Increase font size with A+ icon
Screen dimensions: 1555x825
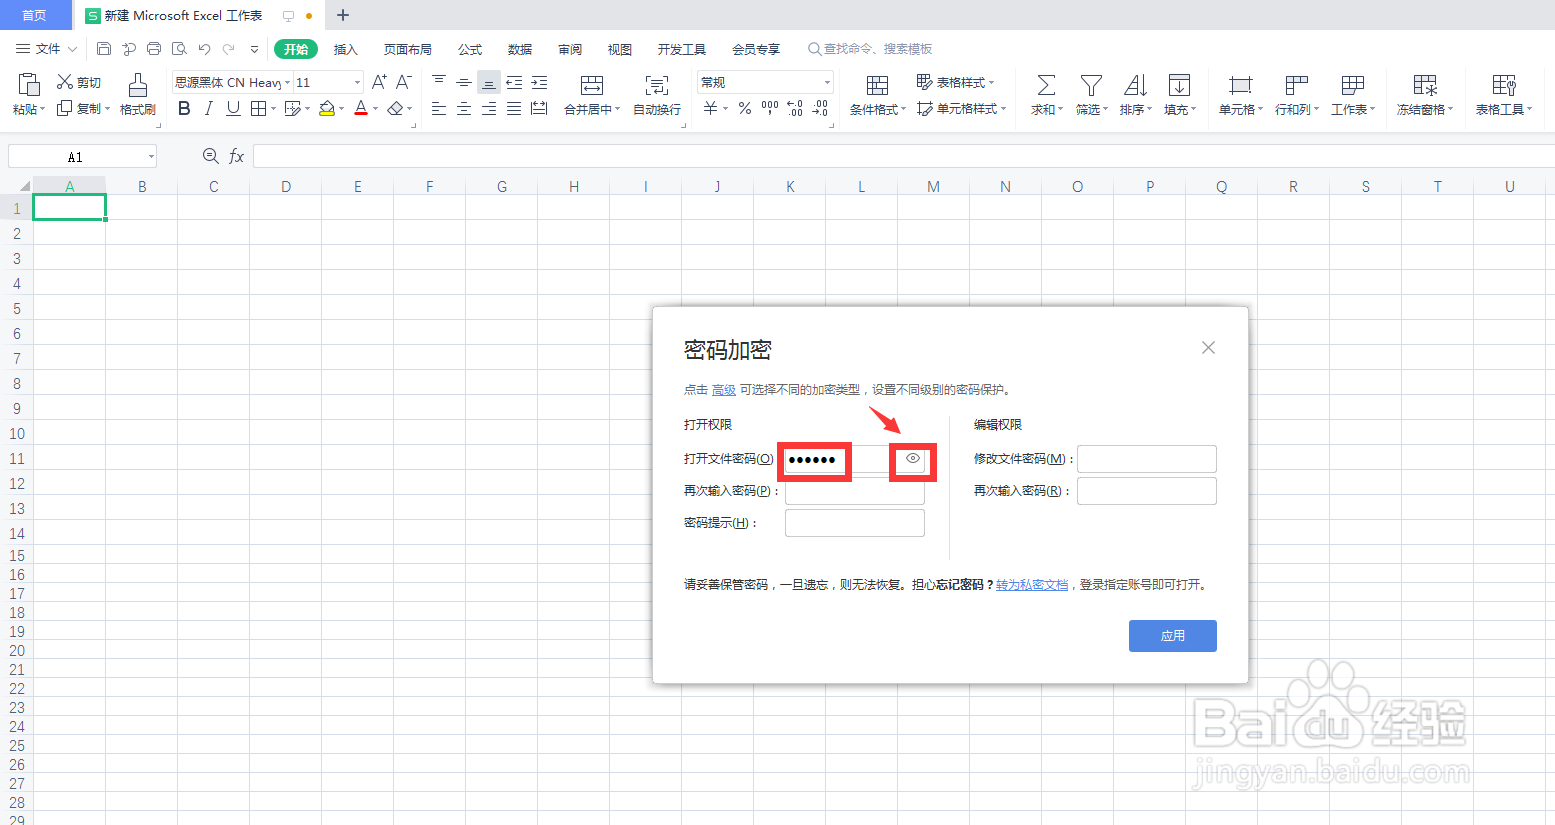pos(379,82)
